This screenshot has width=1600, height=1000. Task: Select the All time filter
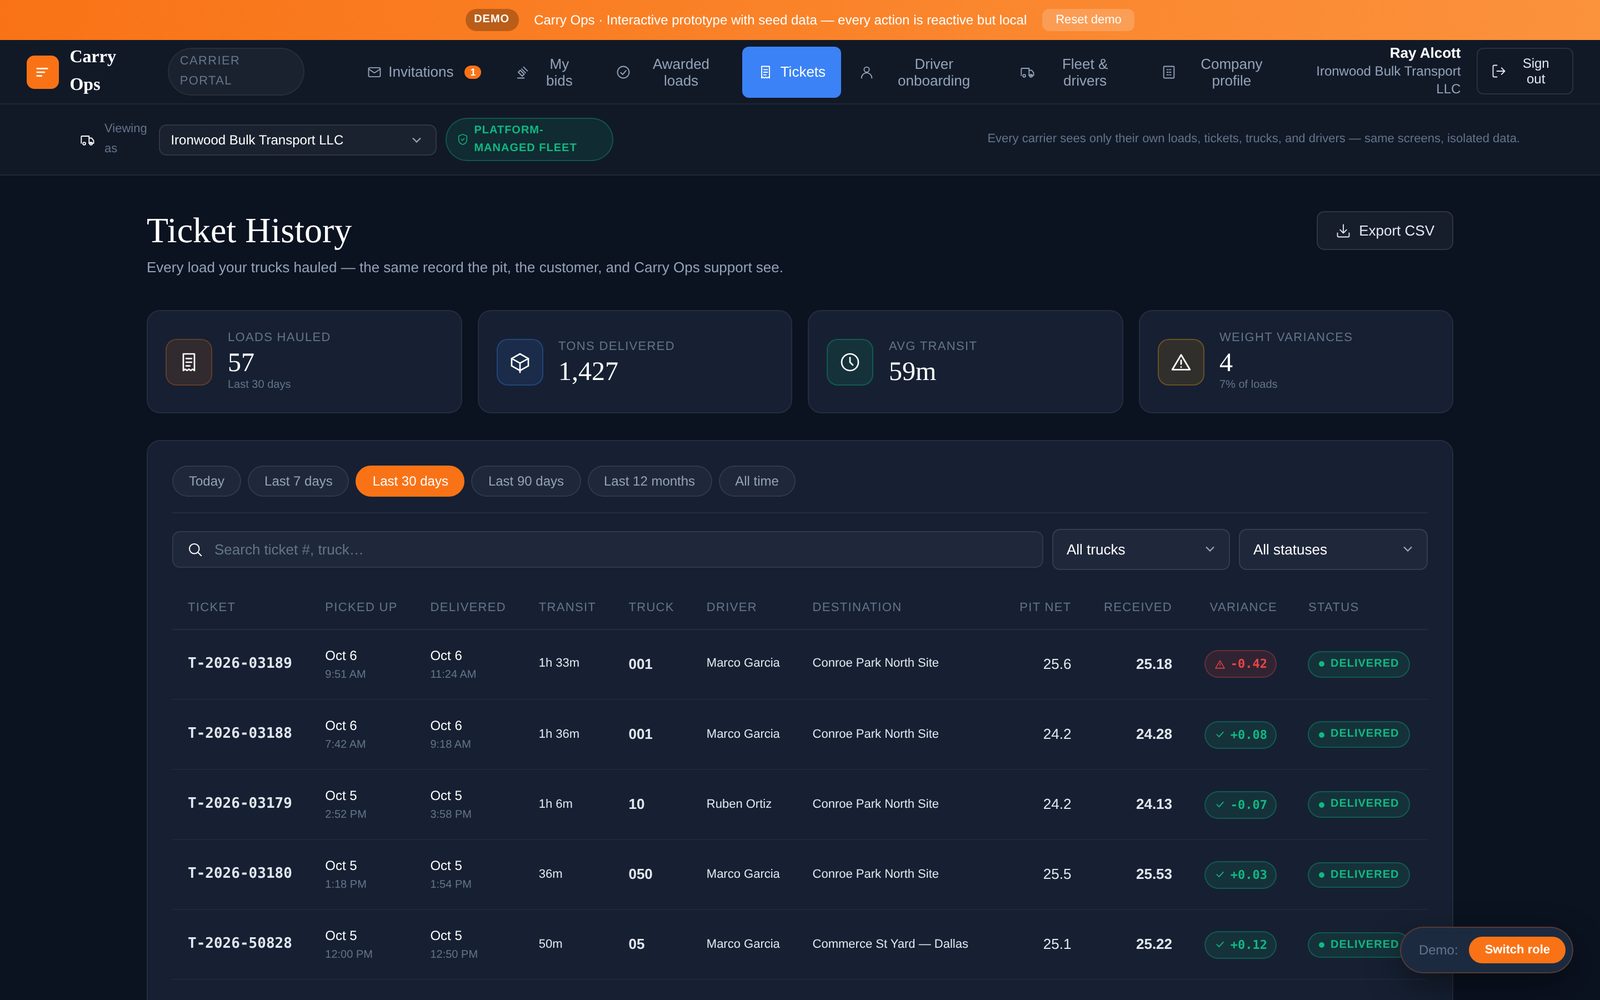[x=757, y=481]
